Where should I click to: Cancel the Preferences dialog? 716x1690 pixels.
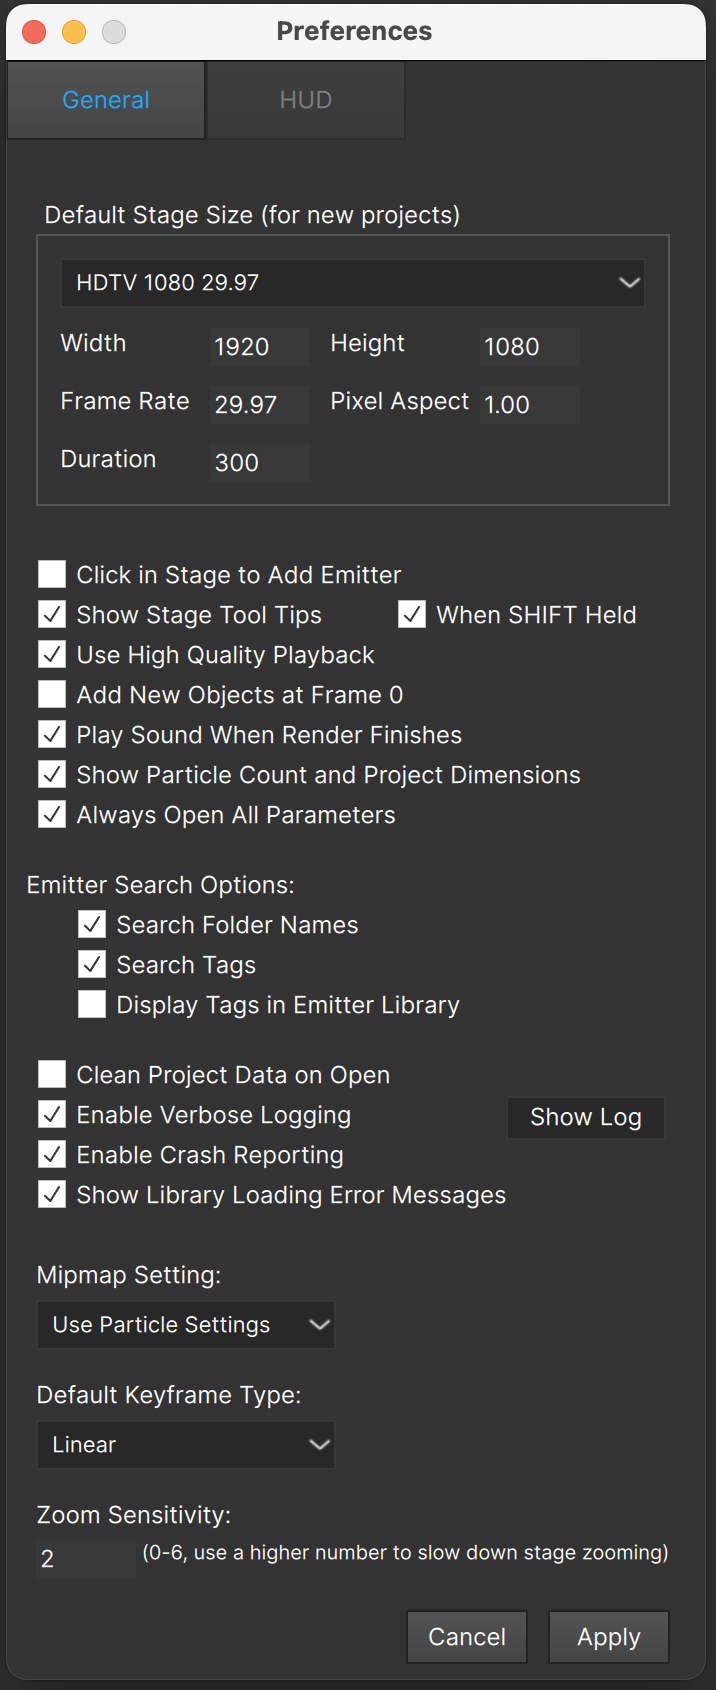pyautogui.click(x=467, y=1637)
